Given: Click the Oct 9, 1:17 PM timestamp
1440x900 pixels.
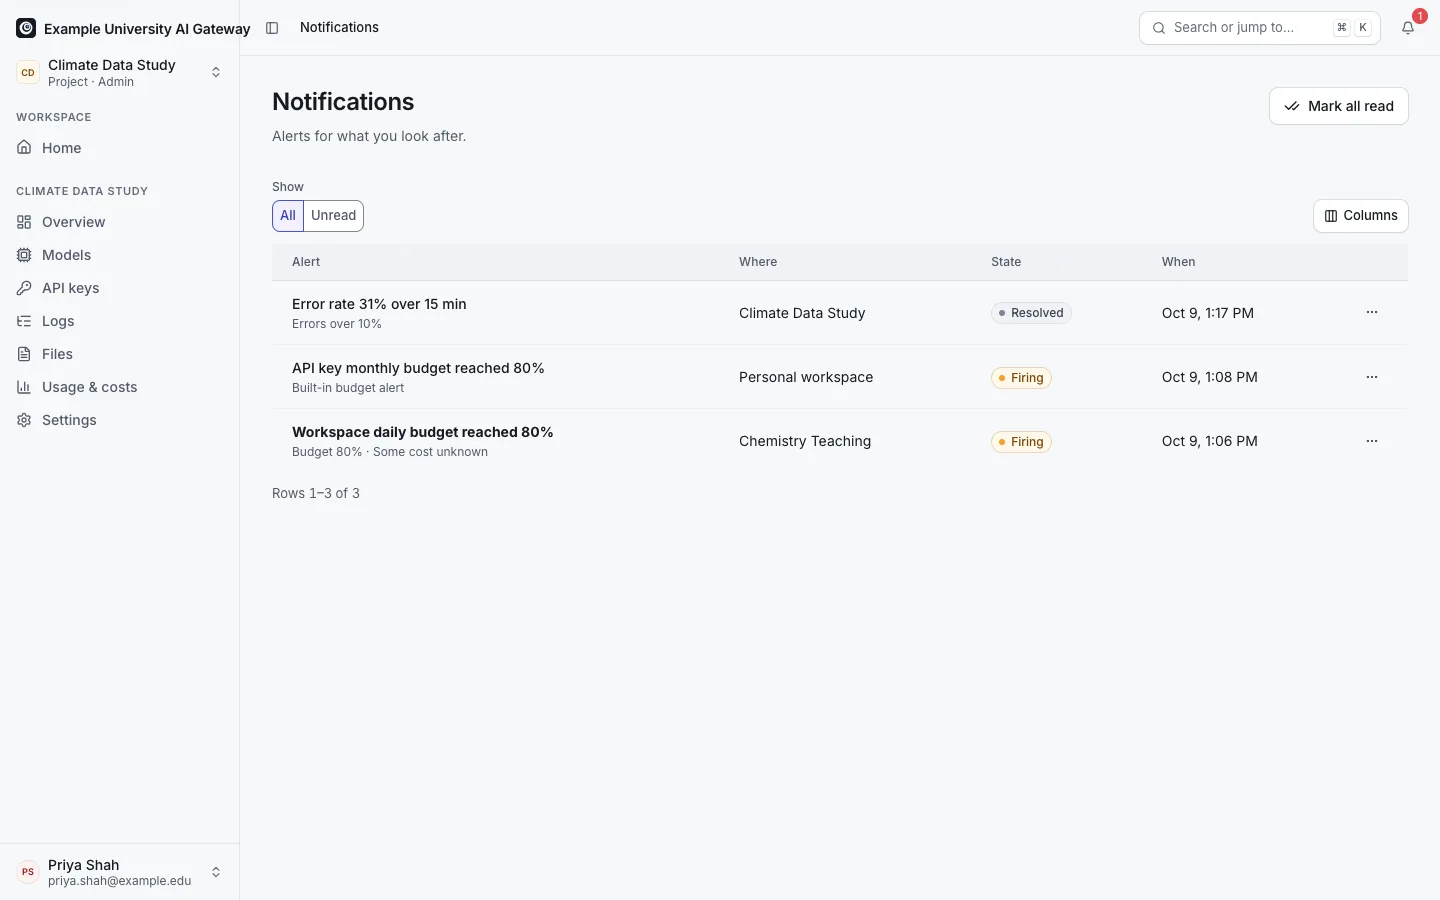Looking at the screenshot, I should 1208,313.
